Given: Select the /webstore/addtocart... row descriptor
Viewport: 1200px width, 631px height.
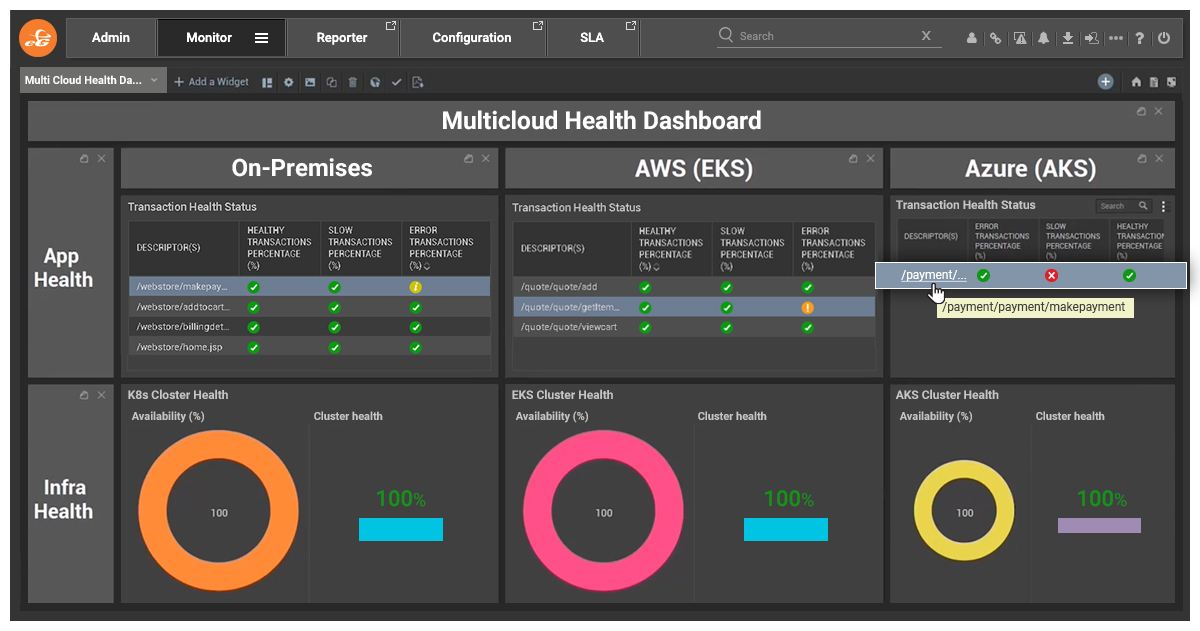Looking at the screenshot, I should pos(181,307).
